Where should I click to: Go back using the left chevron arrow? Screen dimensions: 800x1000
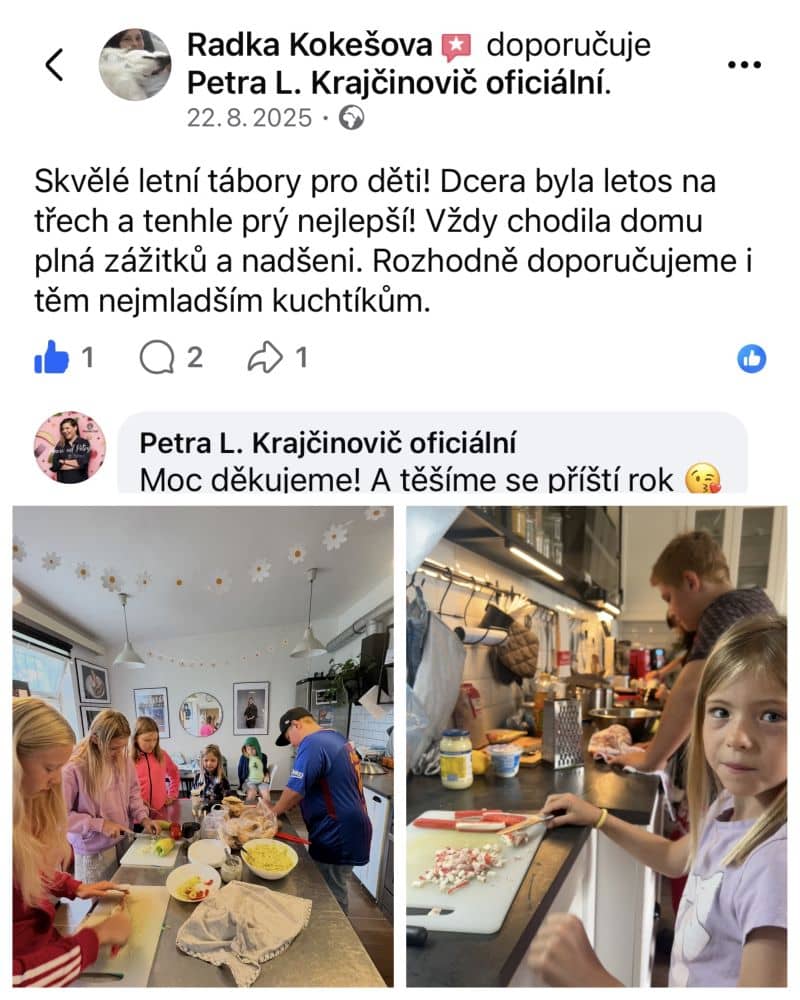[54, 64]
